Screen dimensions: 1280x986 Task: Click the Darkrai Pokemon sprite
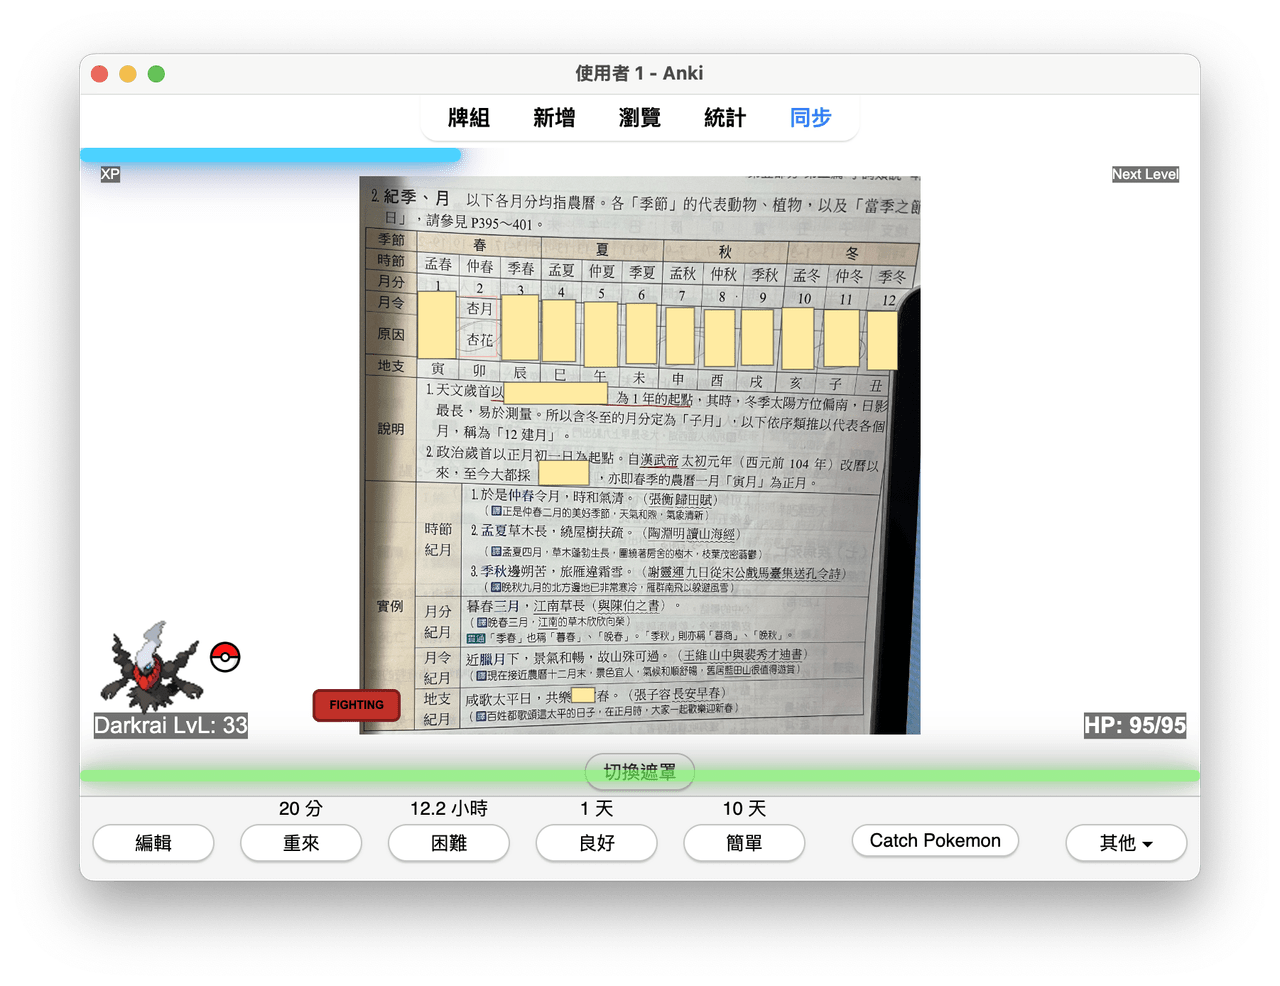click(152, 666)
